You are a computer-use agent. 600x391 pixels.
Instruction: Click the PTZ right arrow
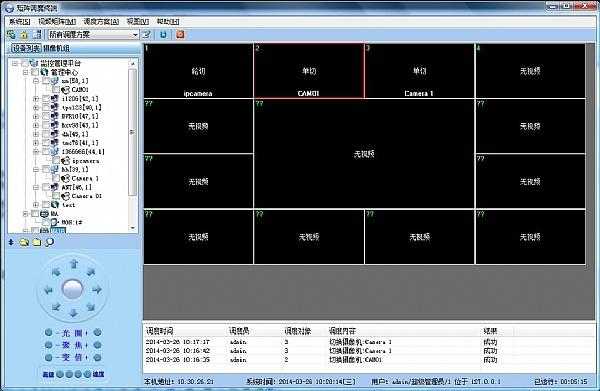coord(97,289)
